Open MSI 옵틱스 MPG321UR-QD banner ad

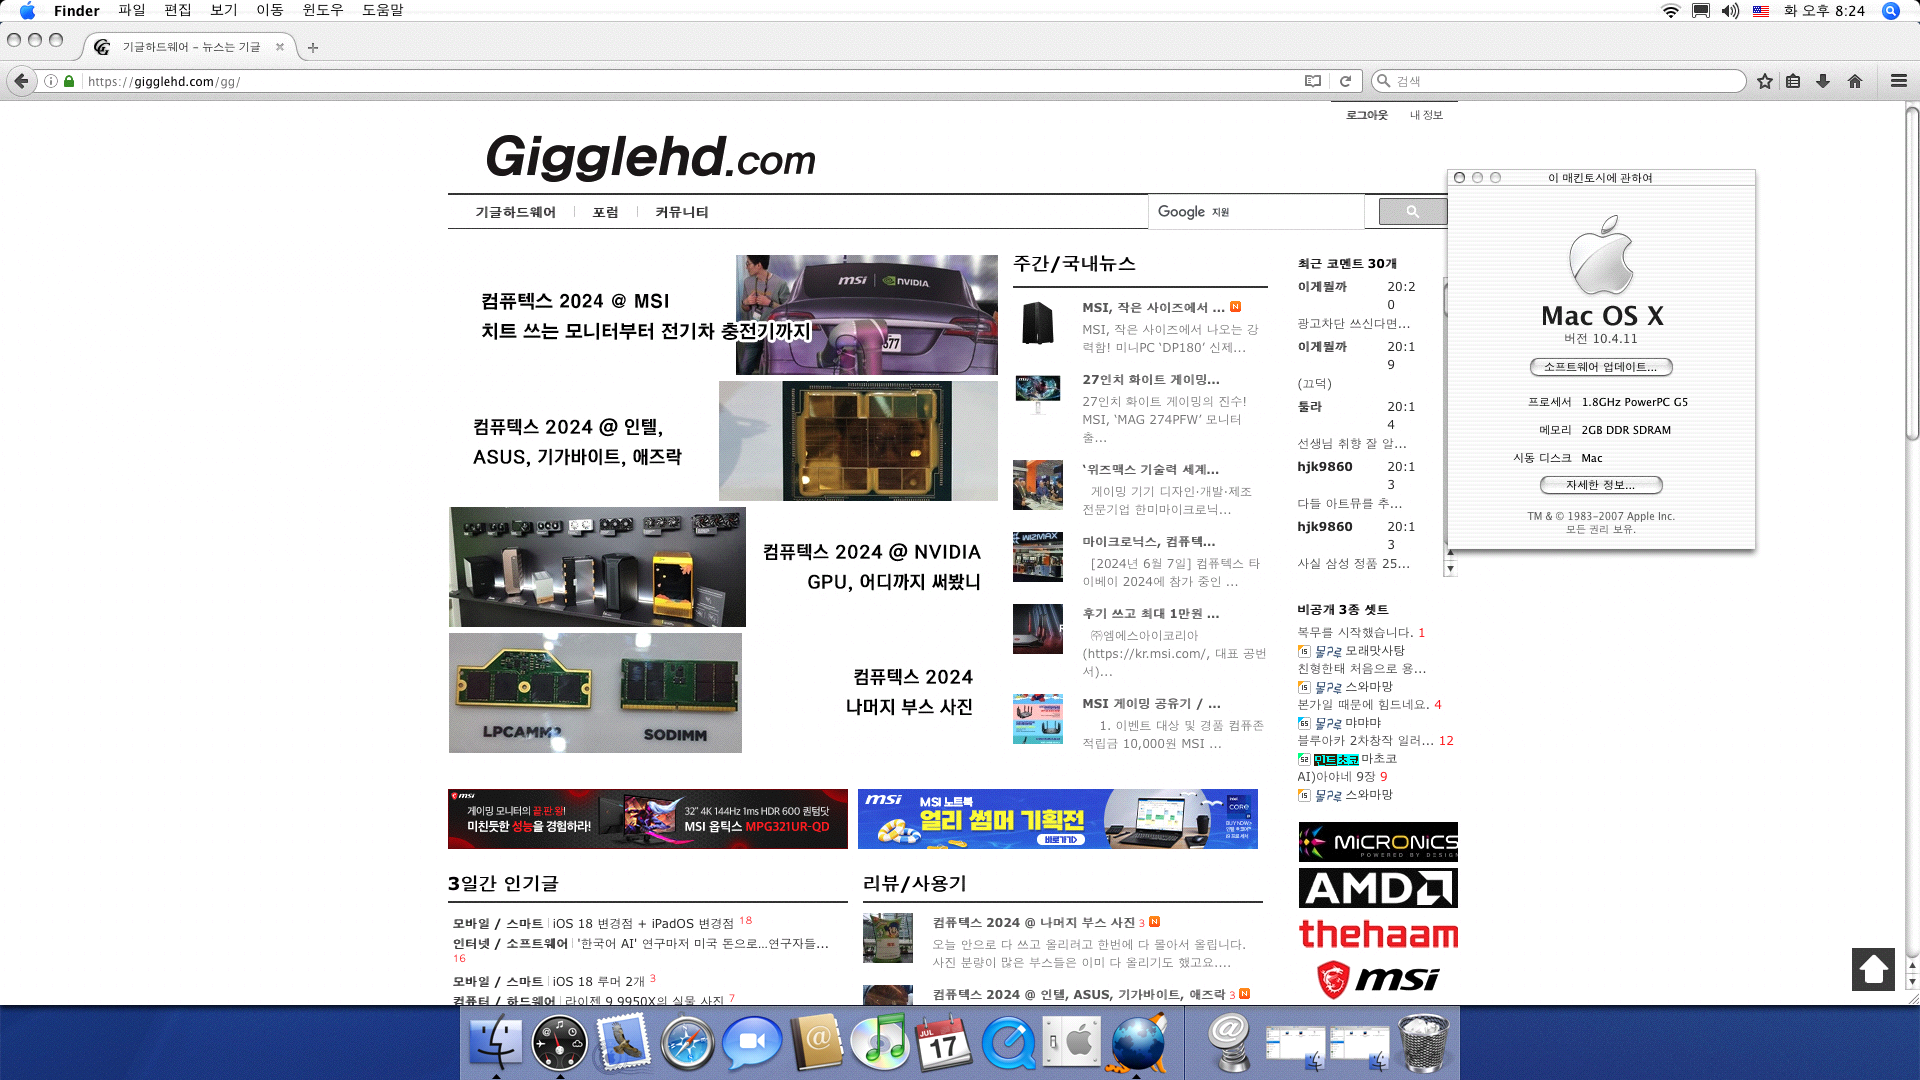[648, 819]
